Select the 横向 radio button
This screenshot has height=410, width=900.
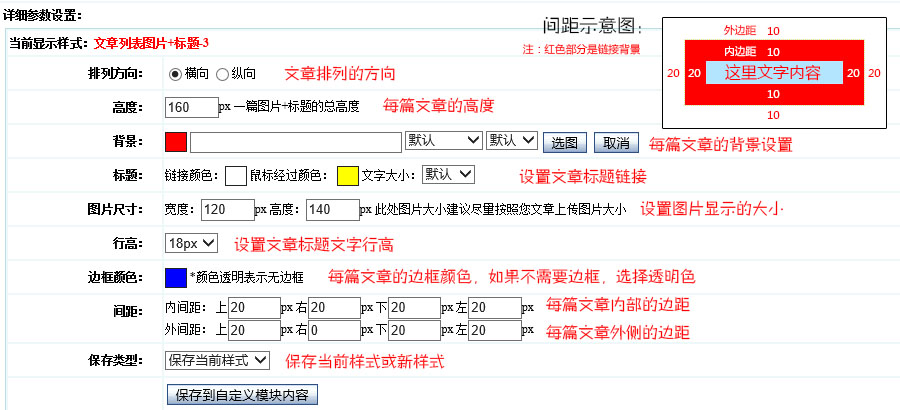pyautogui.click(x=175, y=73)
